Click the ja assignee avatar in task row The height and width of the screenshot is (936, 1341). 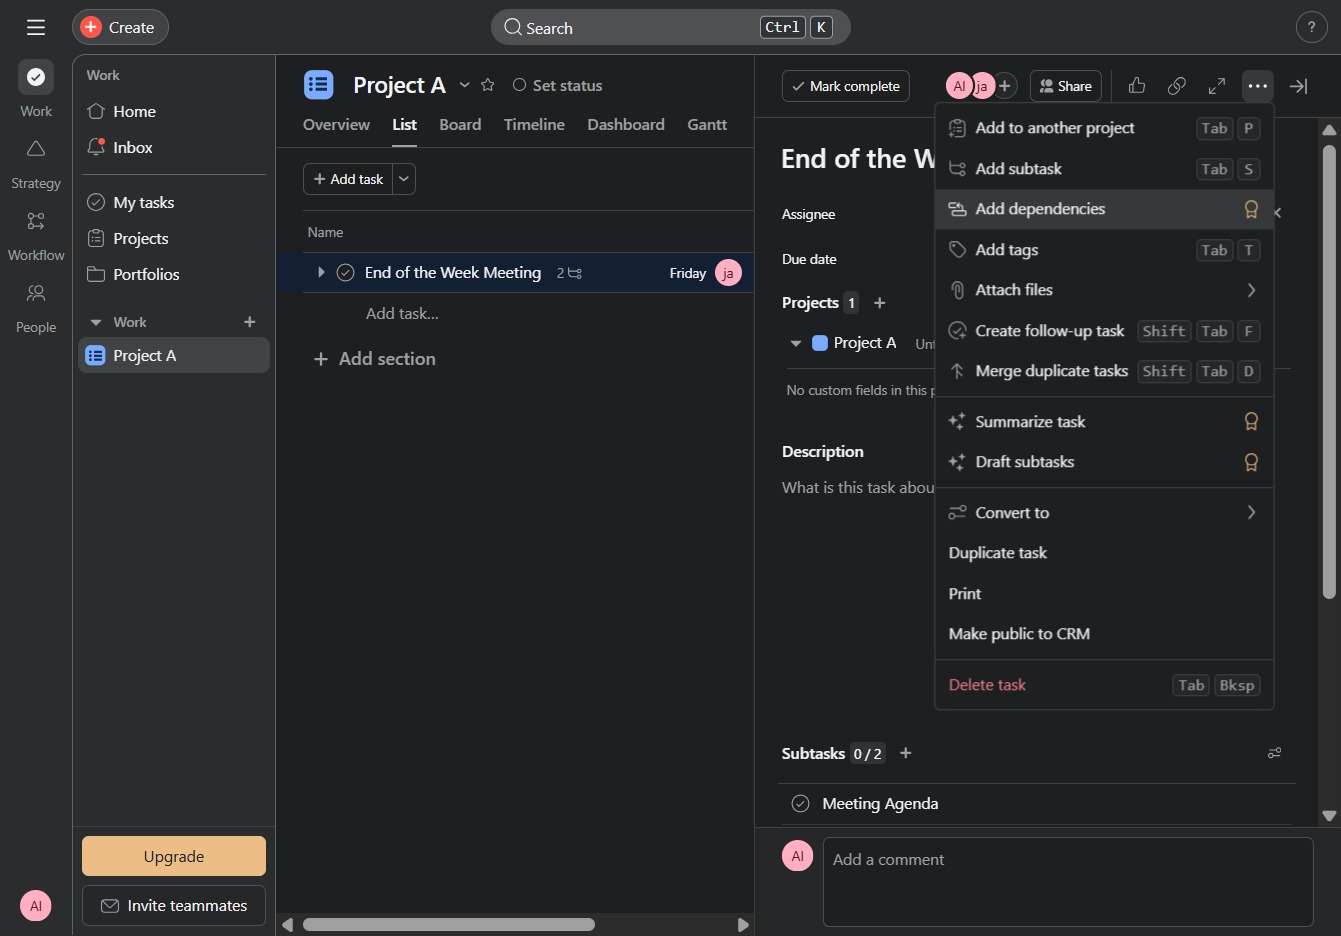[x=728, y=273]
